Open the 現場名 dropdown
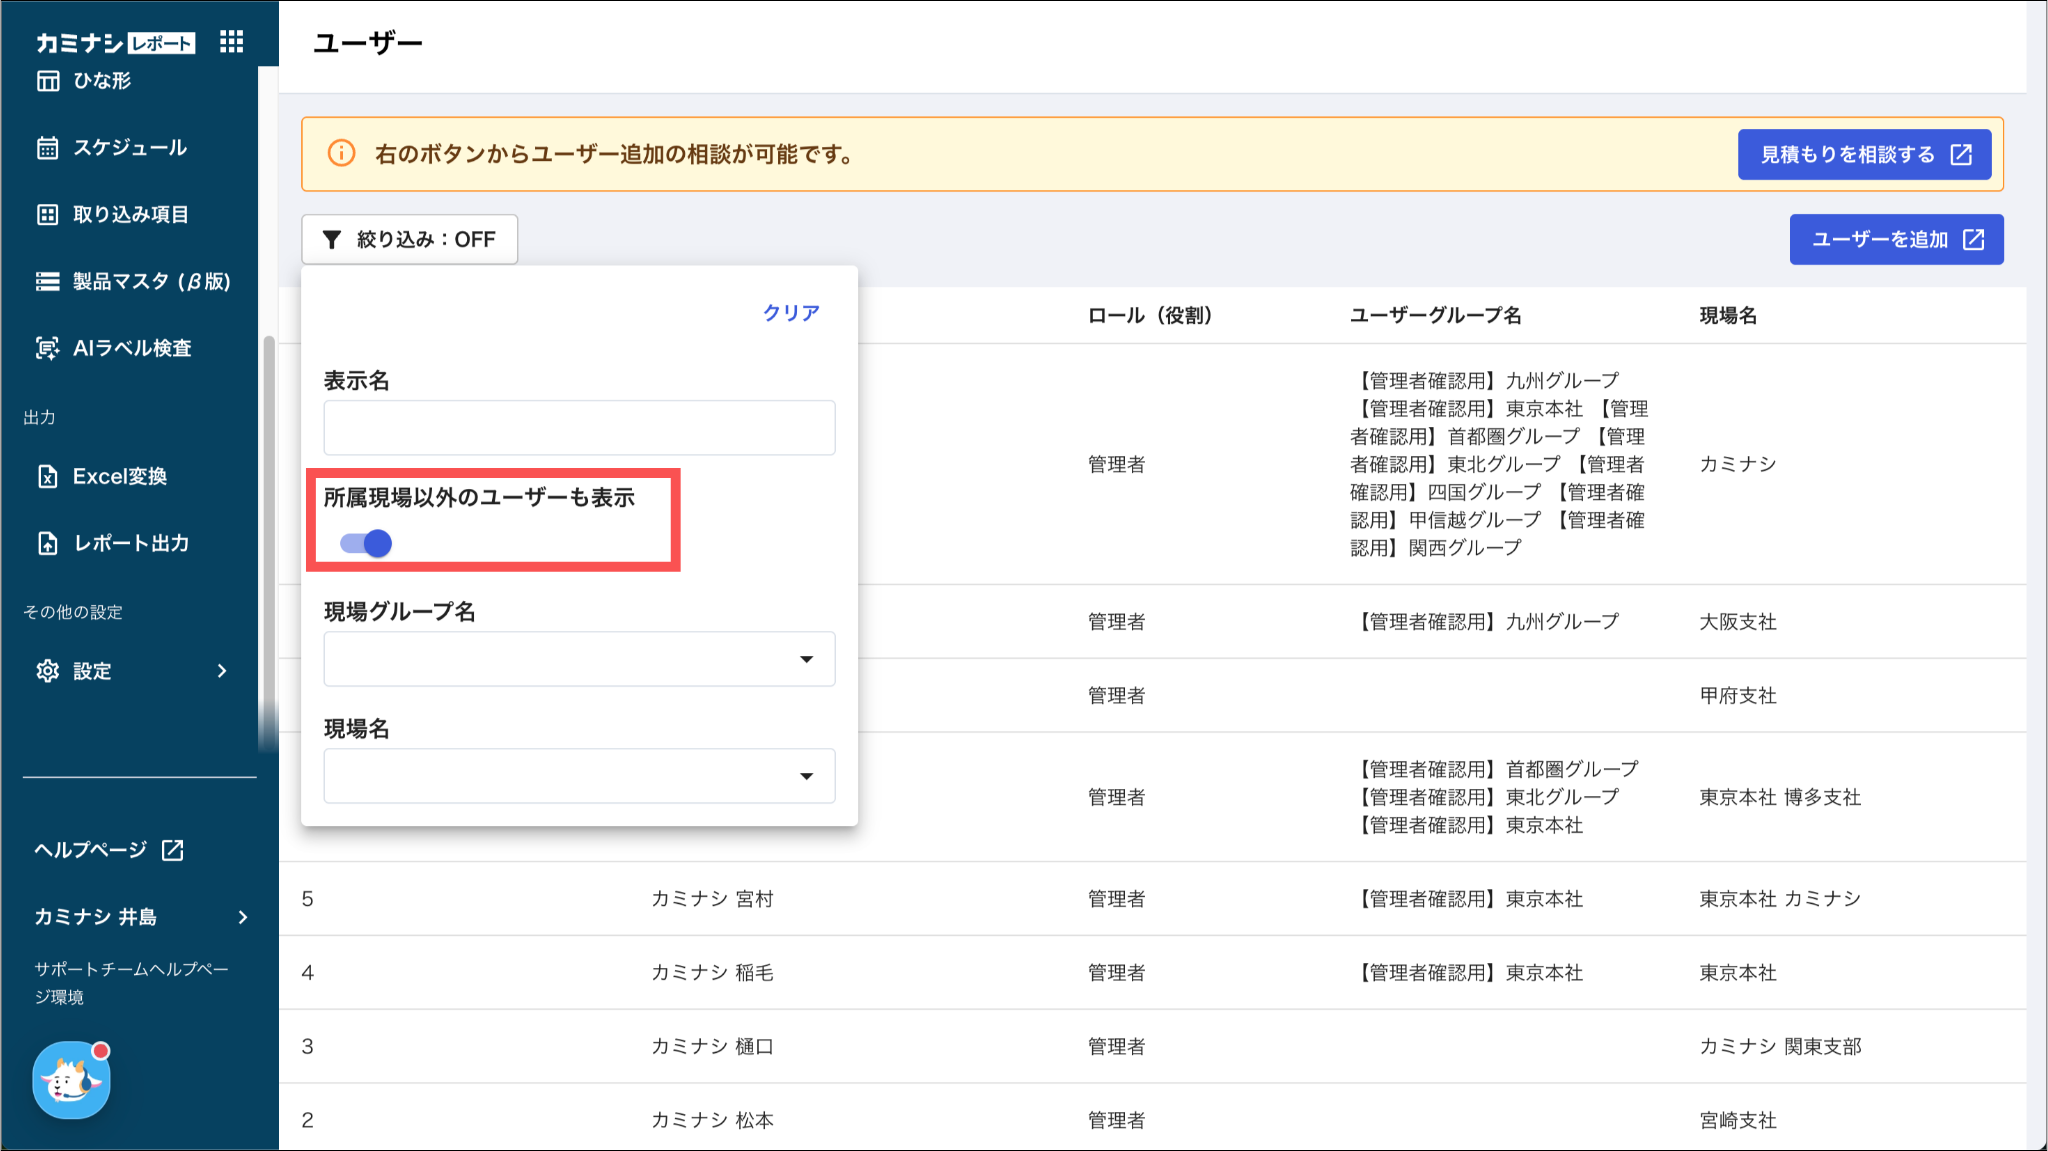Viewport: 2048px width, 1151px height. 579,776
